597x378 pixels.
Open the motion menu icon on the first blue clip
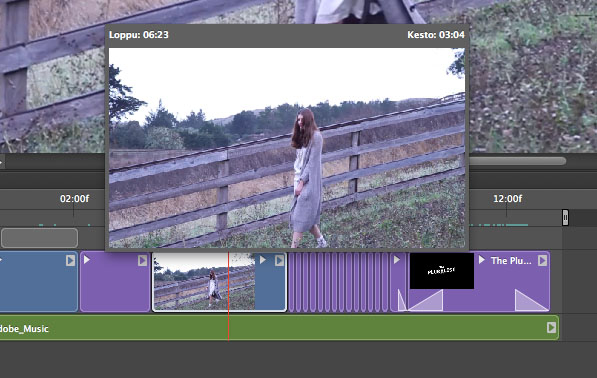pos(70,260)
